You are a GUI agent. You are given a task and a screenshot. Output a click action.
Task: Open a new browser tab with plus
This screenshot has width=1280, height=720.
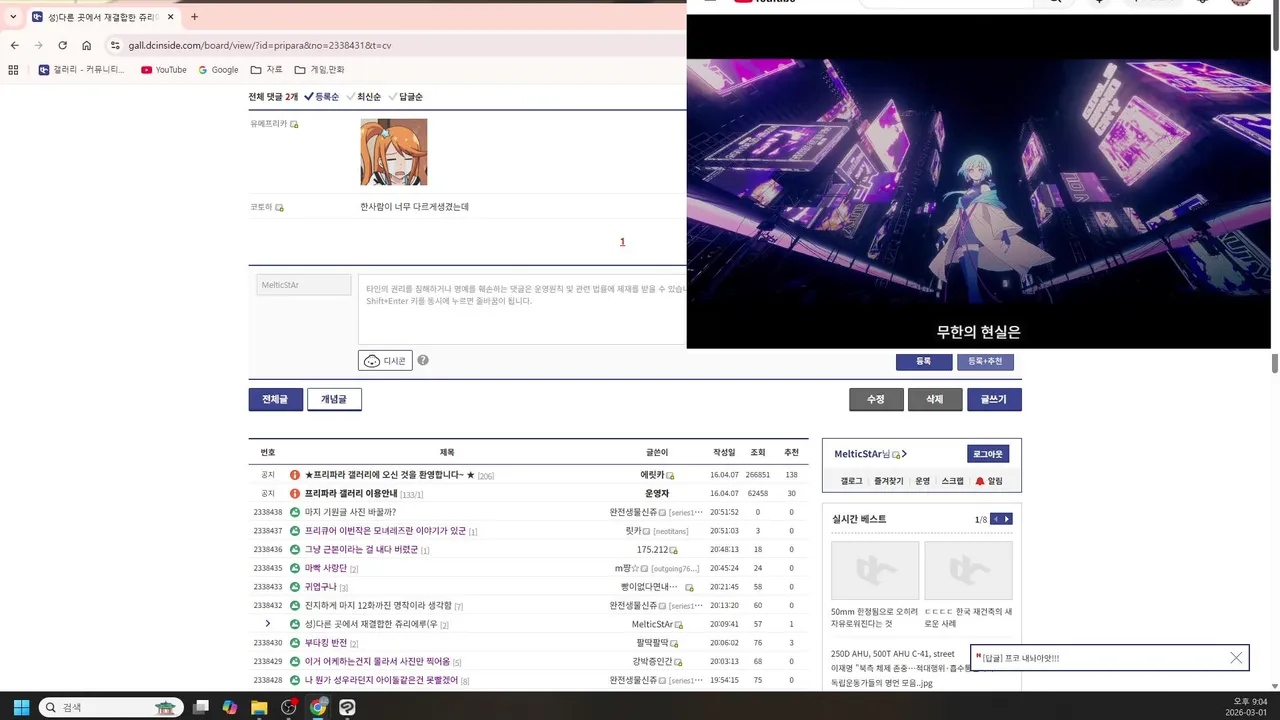tap(194, 17)
